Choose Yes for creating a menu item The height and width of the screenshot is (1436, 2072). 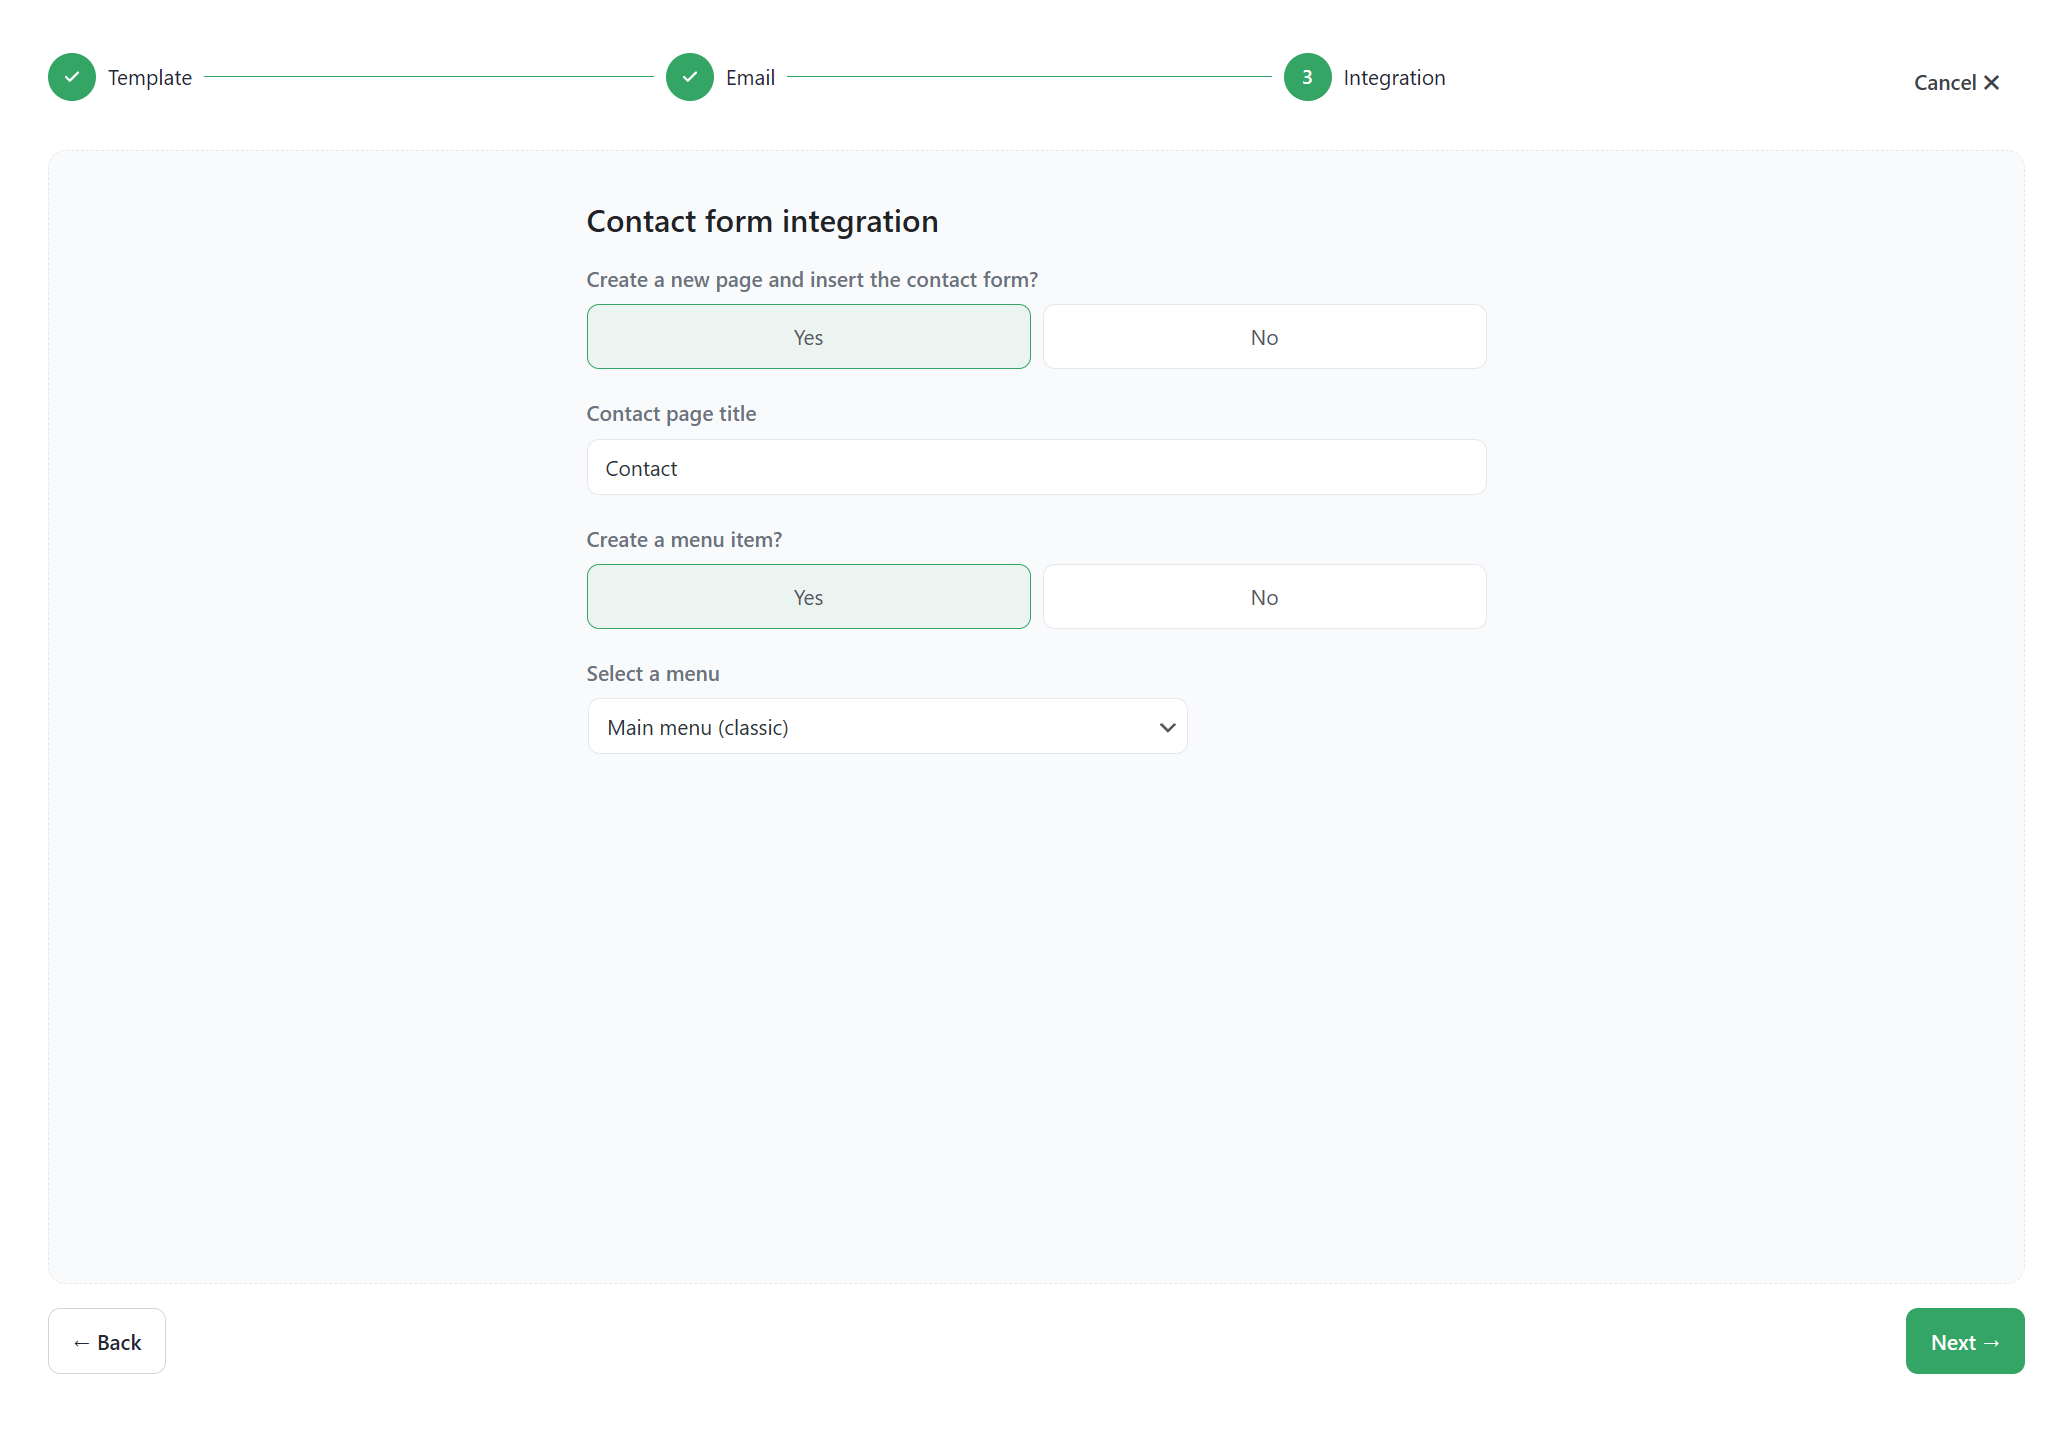click(x=808, y=597)
